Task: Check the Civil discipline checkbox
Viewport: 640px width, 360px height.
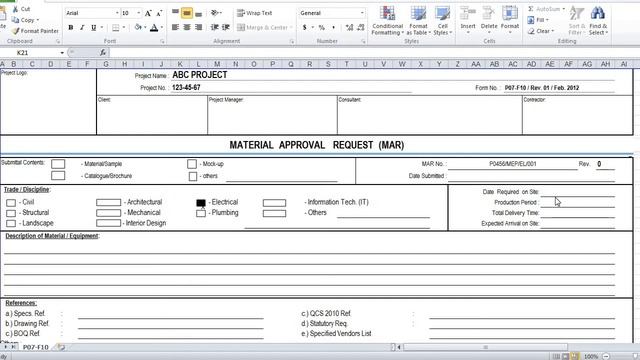Action: point(11,203)
